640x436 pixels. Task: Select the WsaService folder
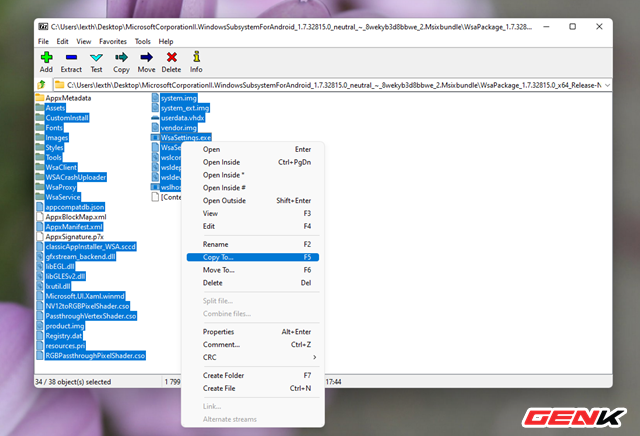click(63, 197)
